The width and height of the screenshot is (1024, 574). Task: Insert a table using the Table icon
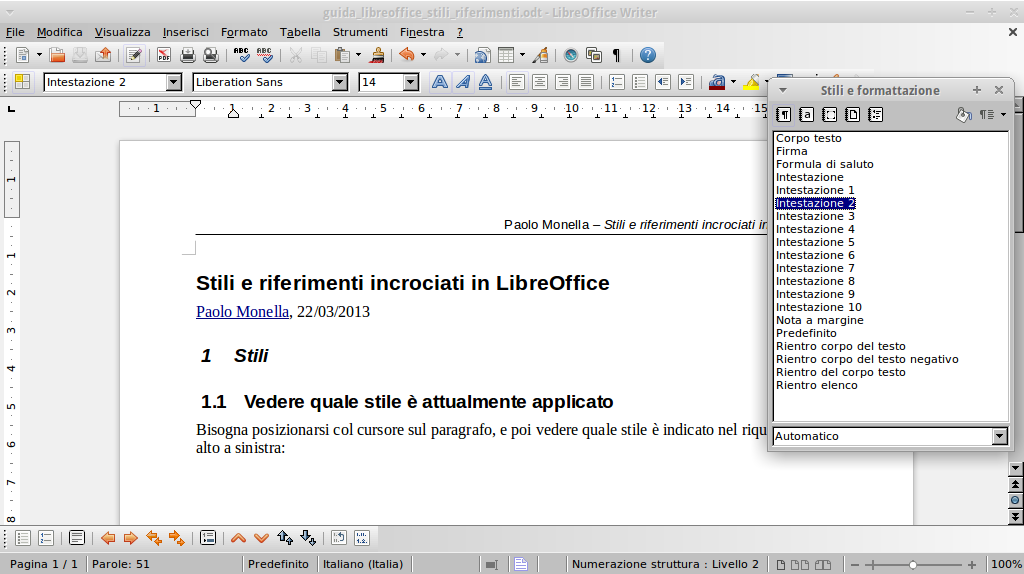(506, 56)
